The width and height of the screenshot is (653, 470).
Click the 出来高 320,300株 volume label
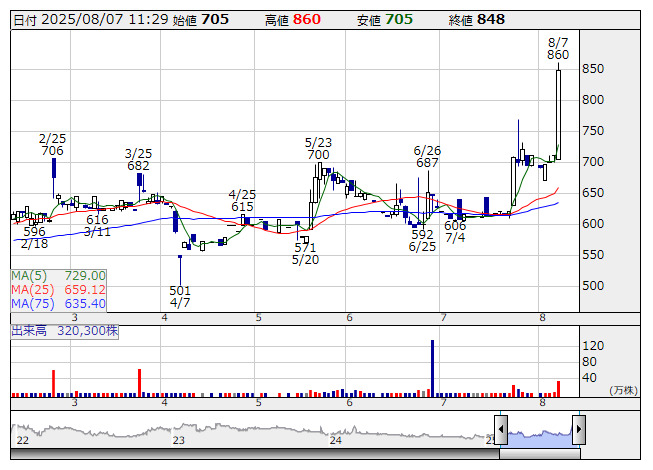(x=65, y=331)
